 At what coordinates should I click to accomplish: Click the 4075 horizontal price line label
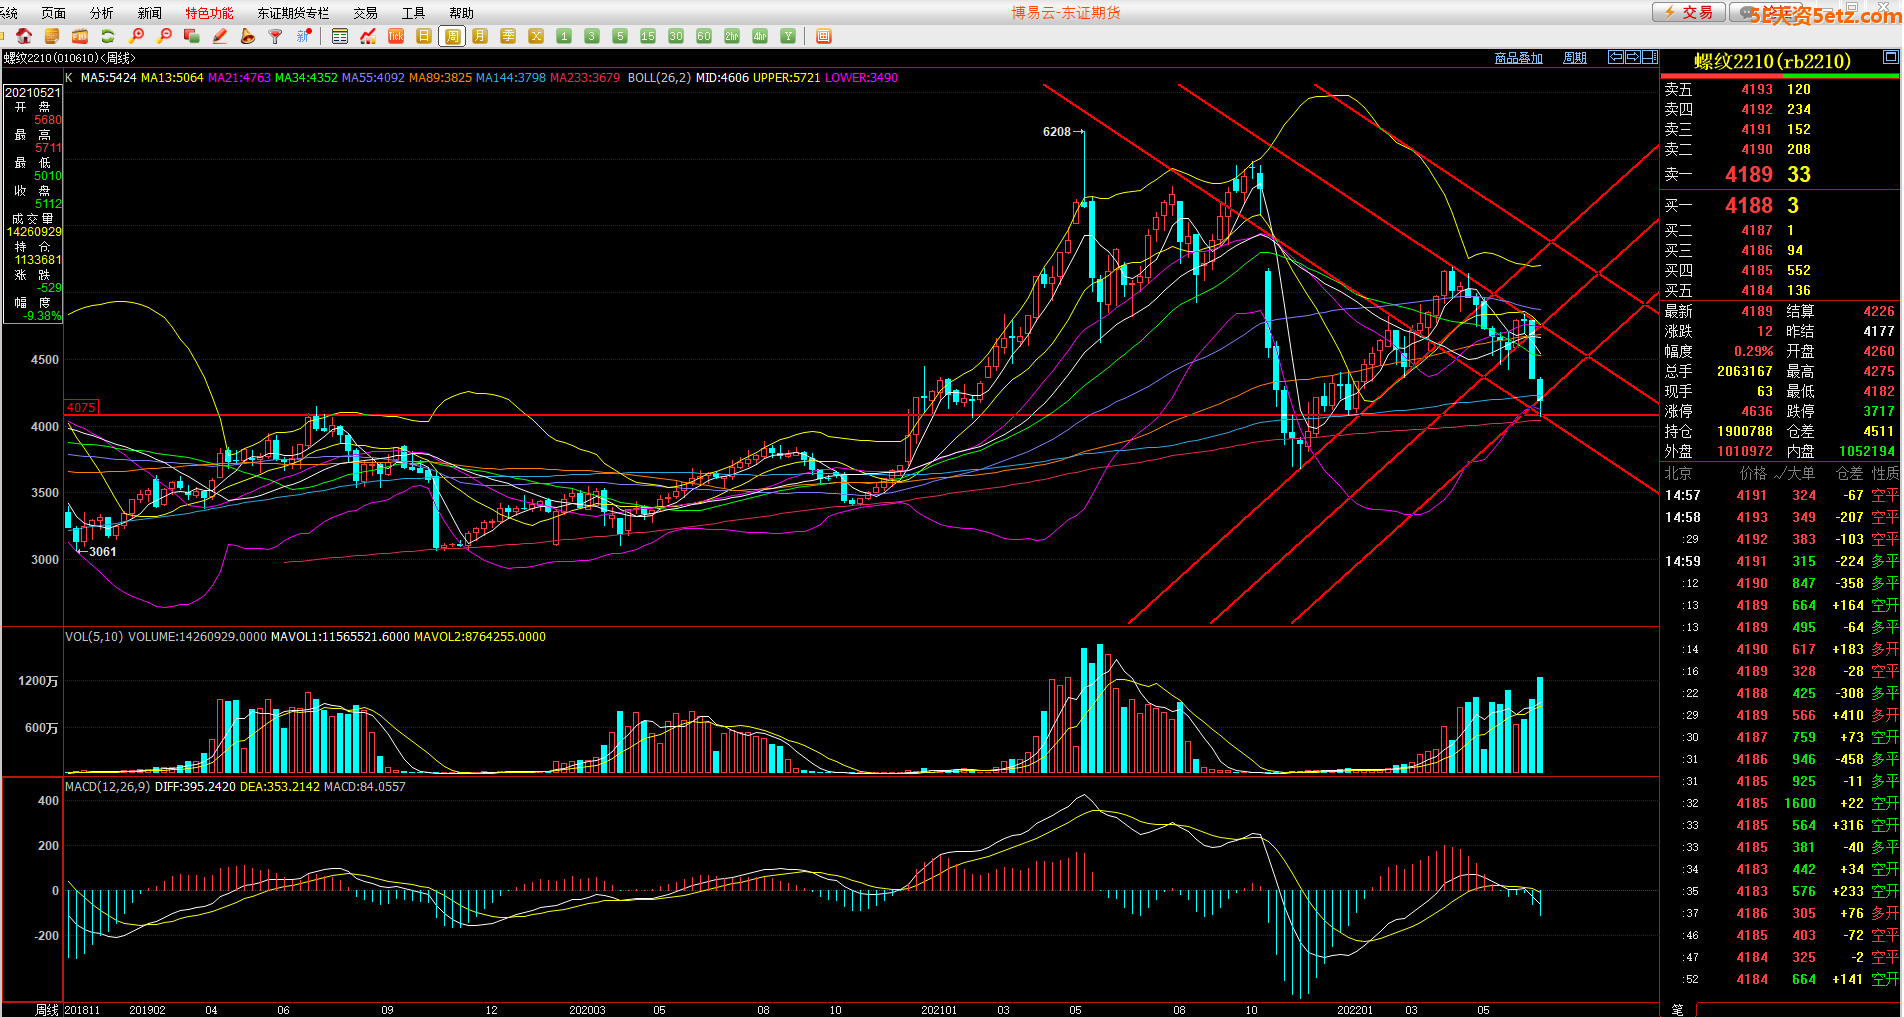pos(81,407)
